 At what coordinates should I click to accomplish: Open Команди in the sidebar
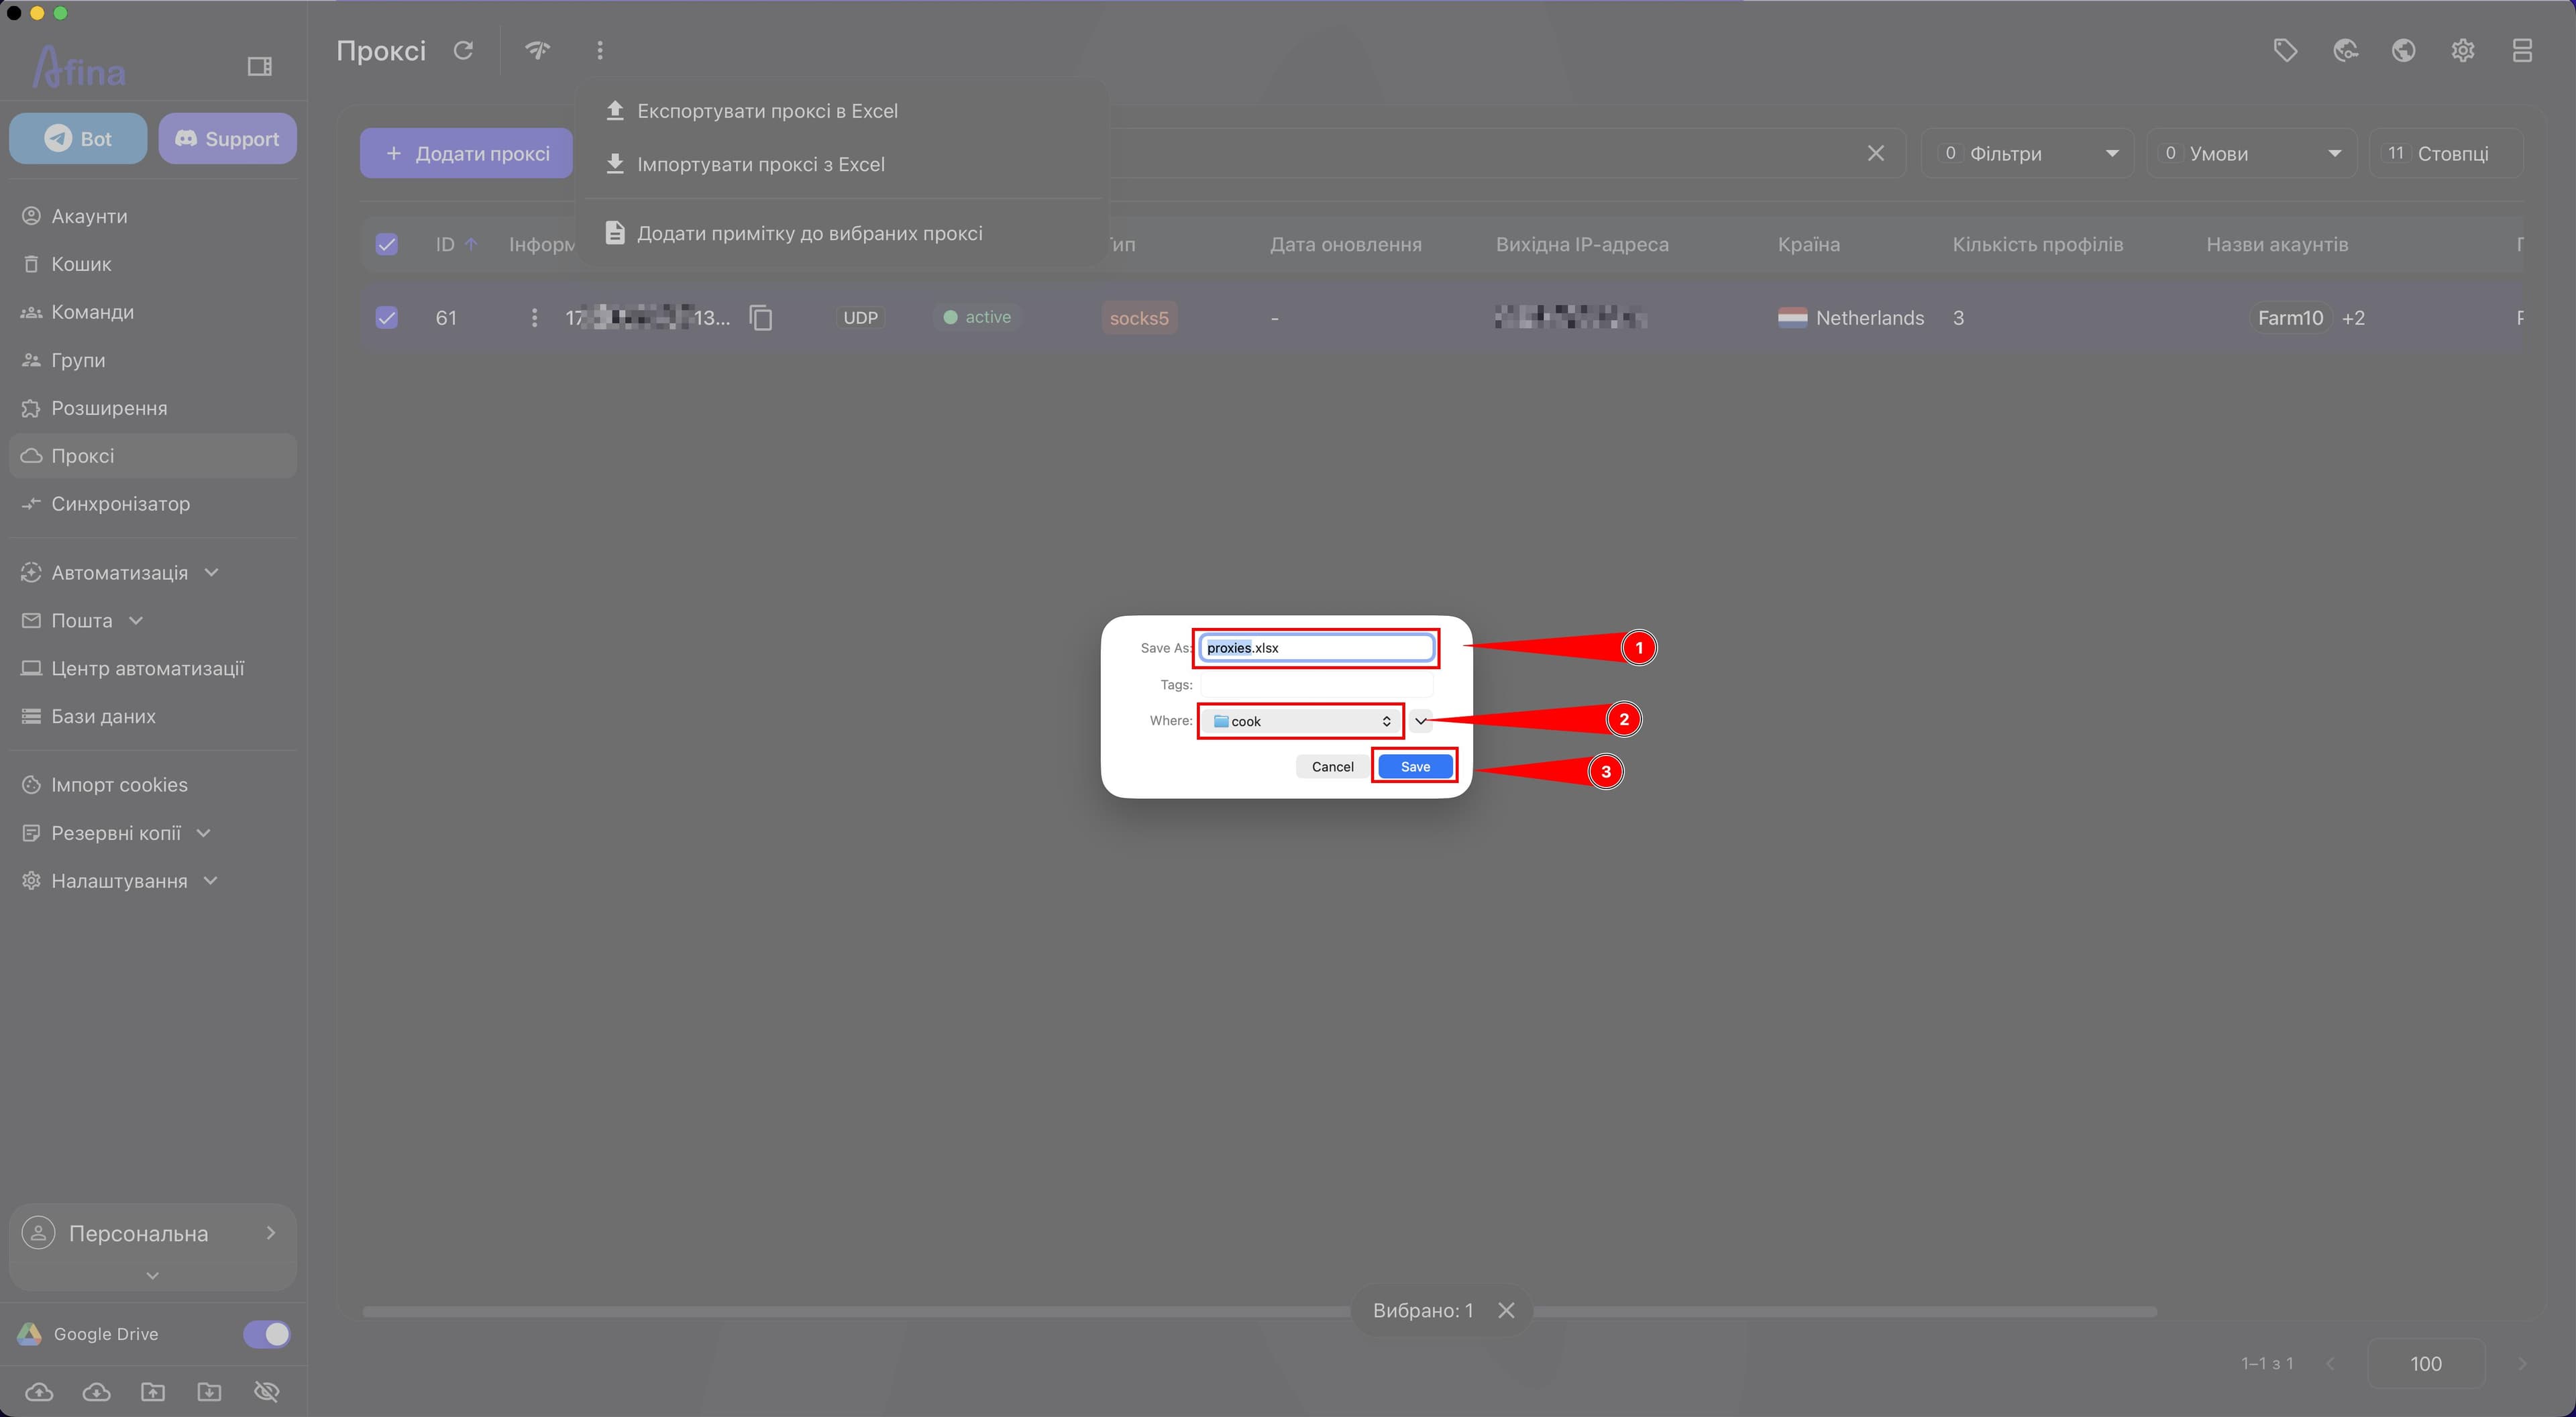click(x=153, y=312)
